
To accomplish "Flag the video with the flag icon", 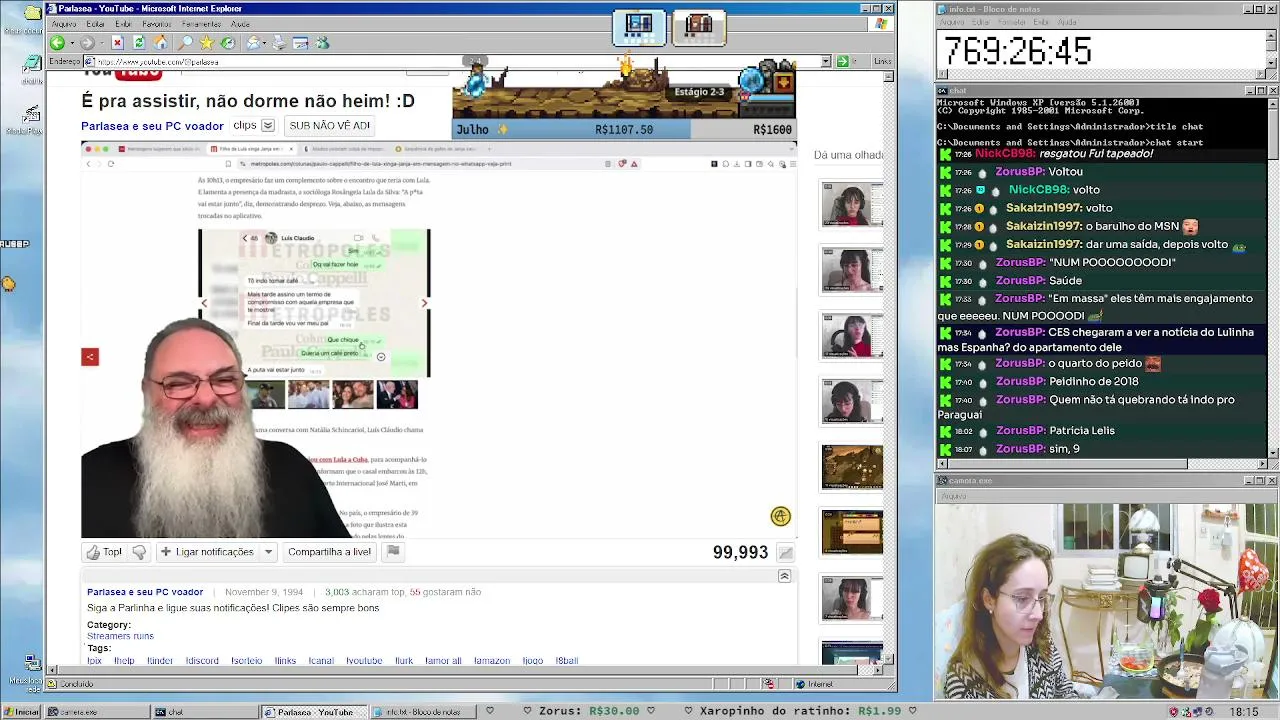I will pyautogui.click(x=393, y=551).
